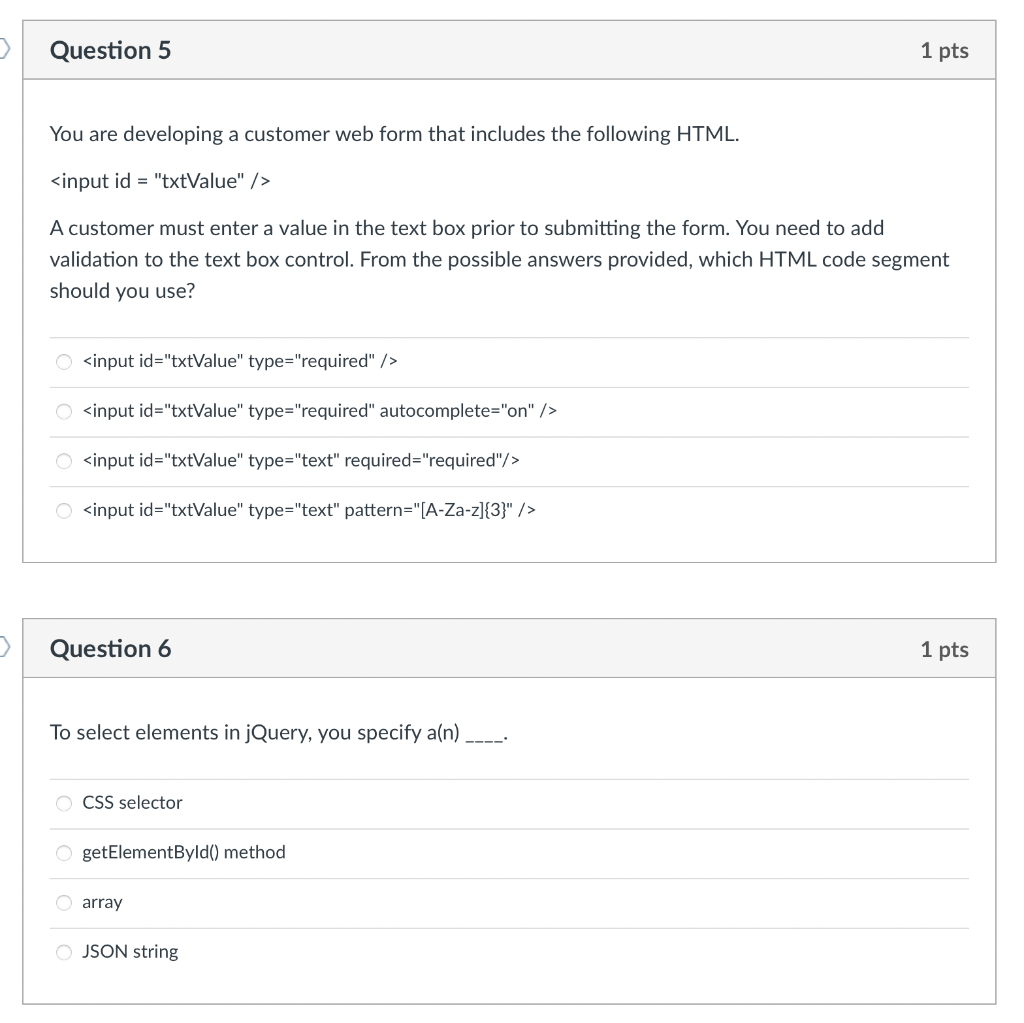Pick the JSON string answer

click(x=64, y=952)
